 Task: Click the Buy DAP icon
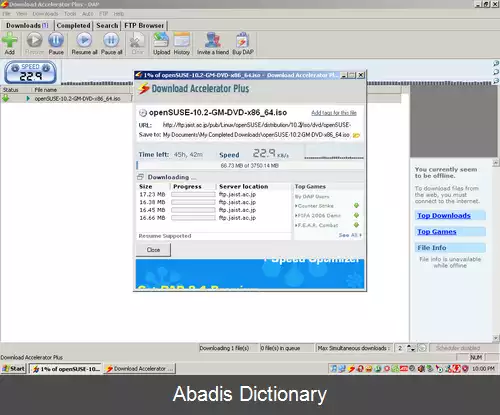243,40
